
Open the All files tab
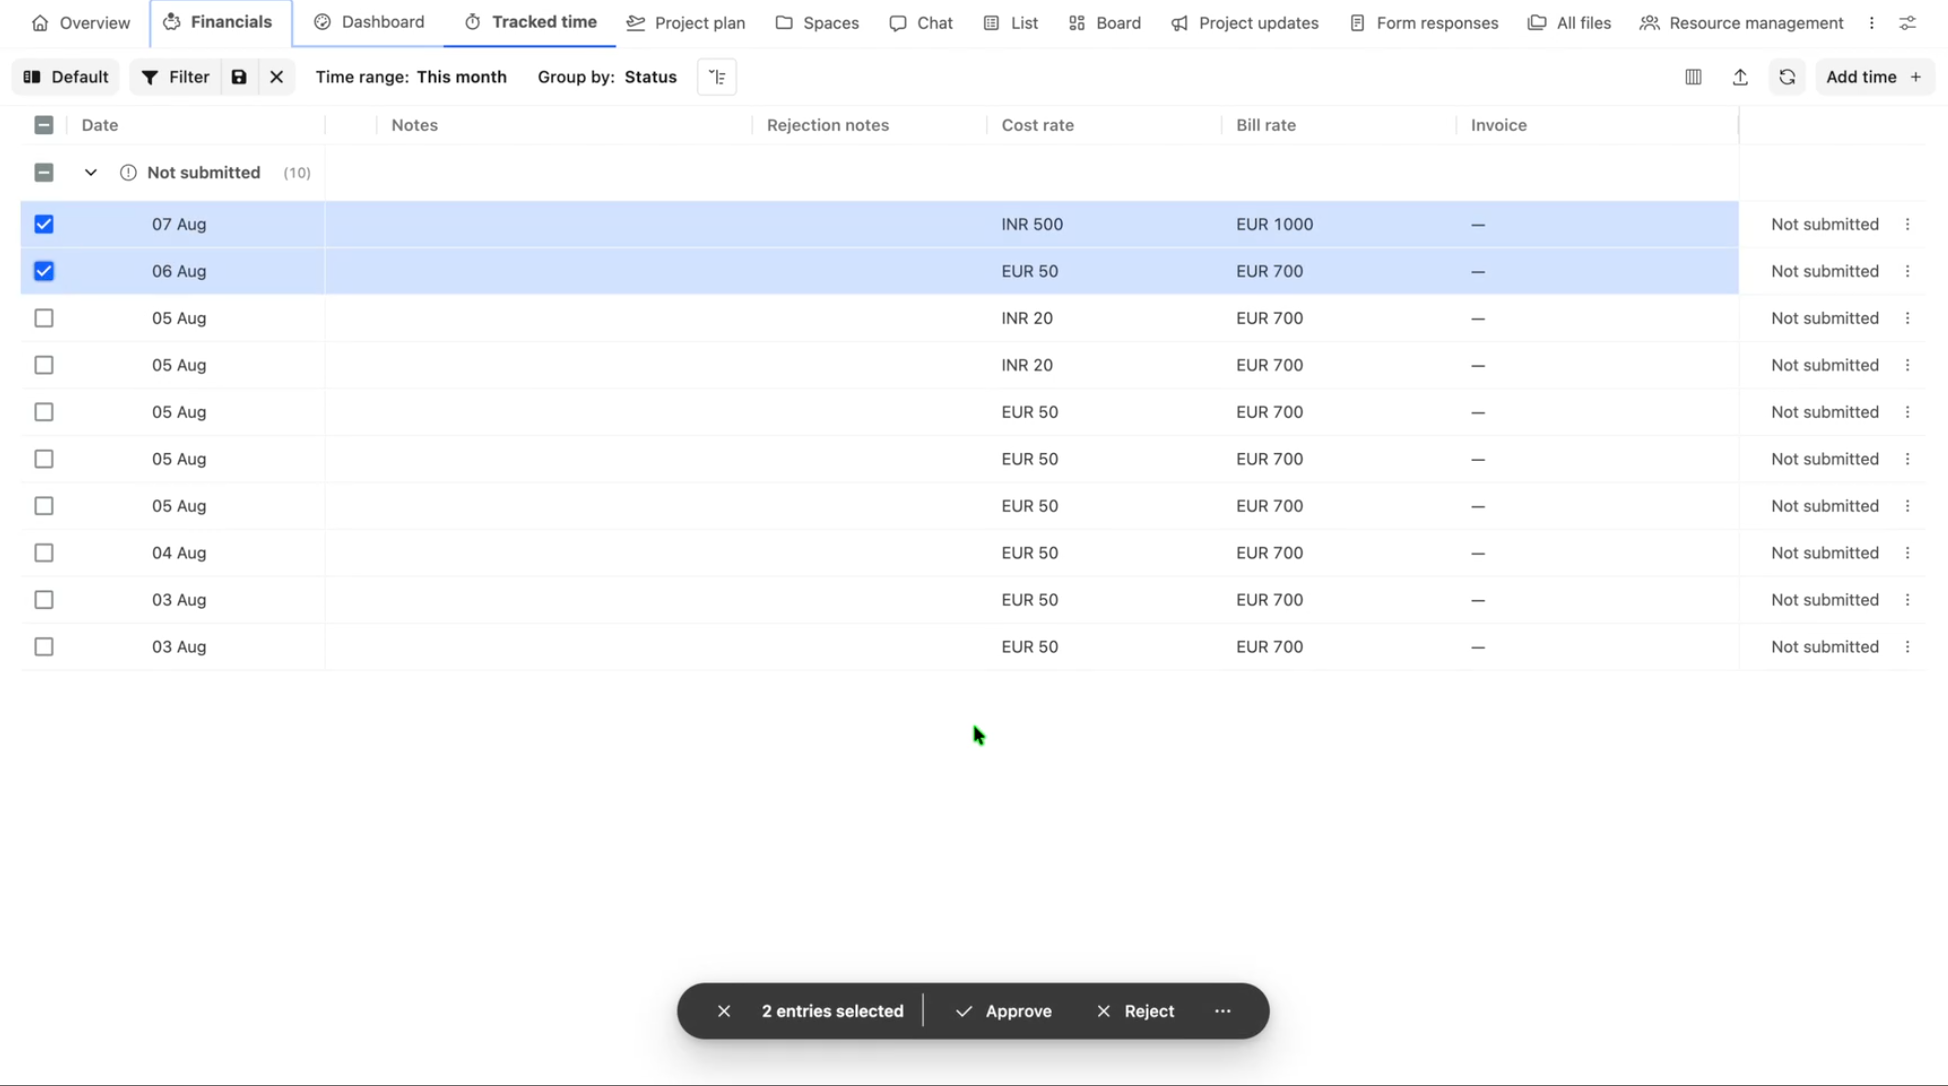tap(1570, 22)
